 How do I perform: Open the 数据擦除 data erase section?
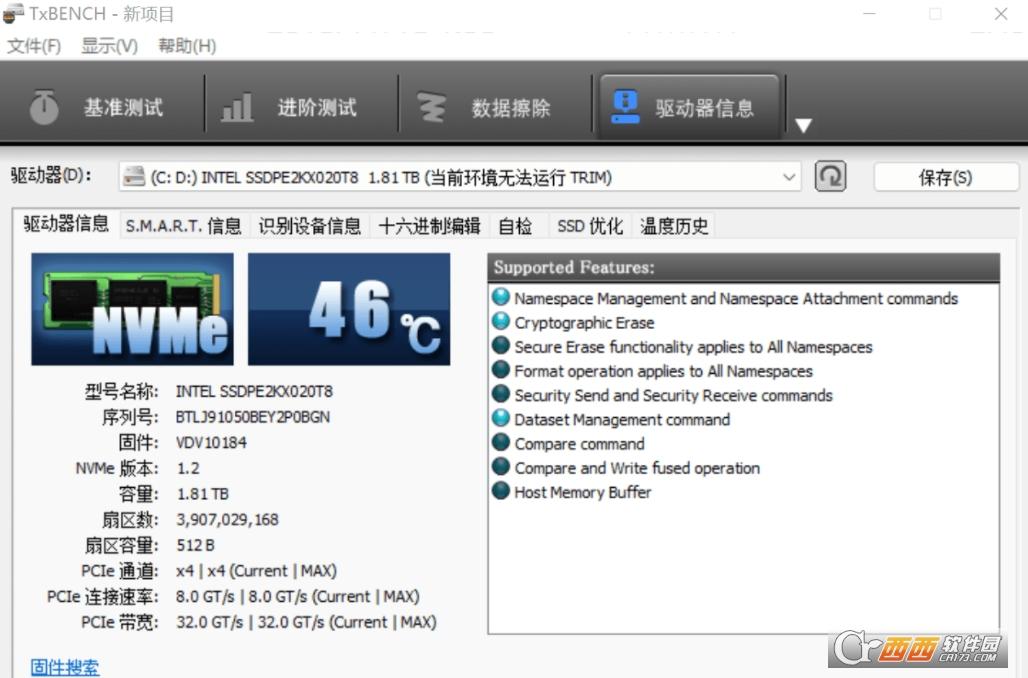[x=495, y=107]
